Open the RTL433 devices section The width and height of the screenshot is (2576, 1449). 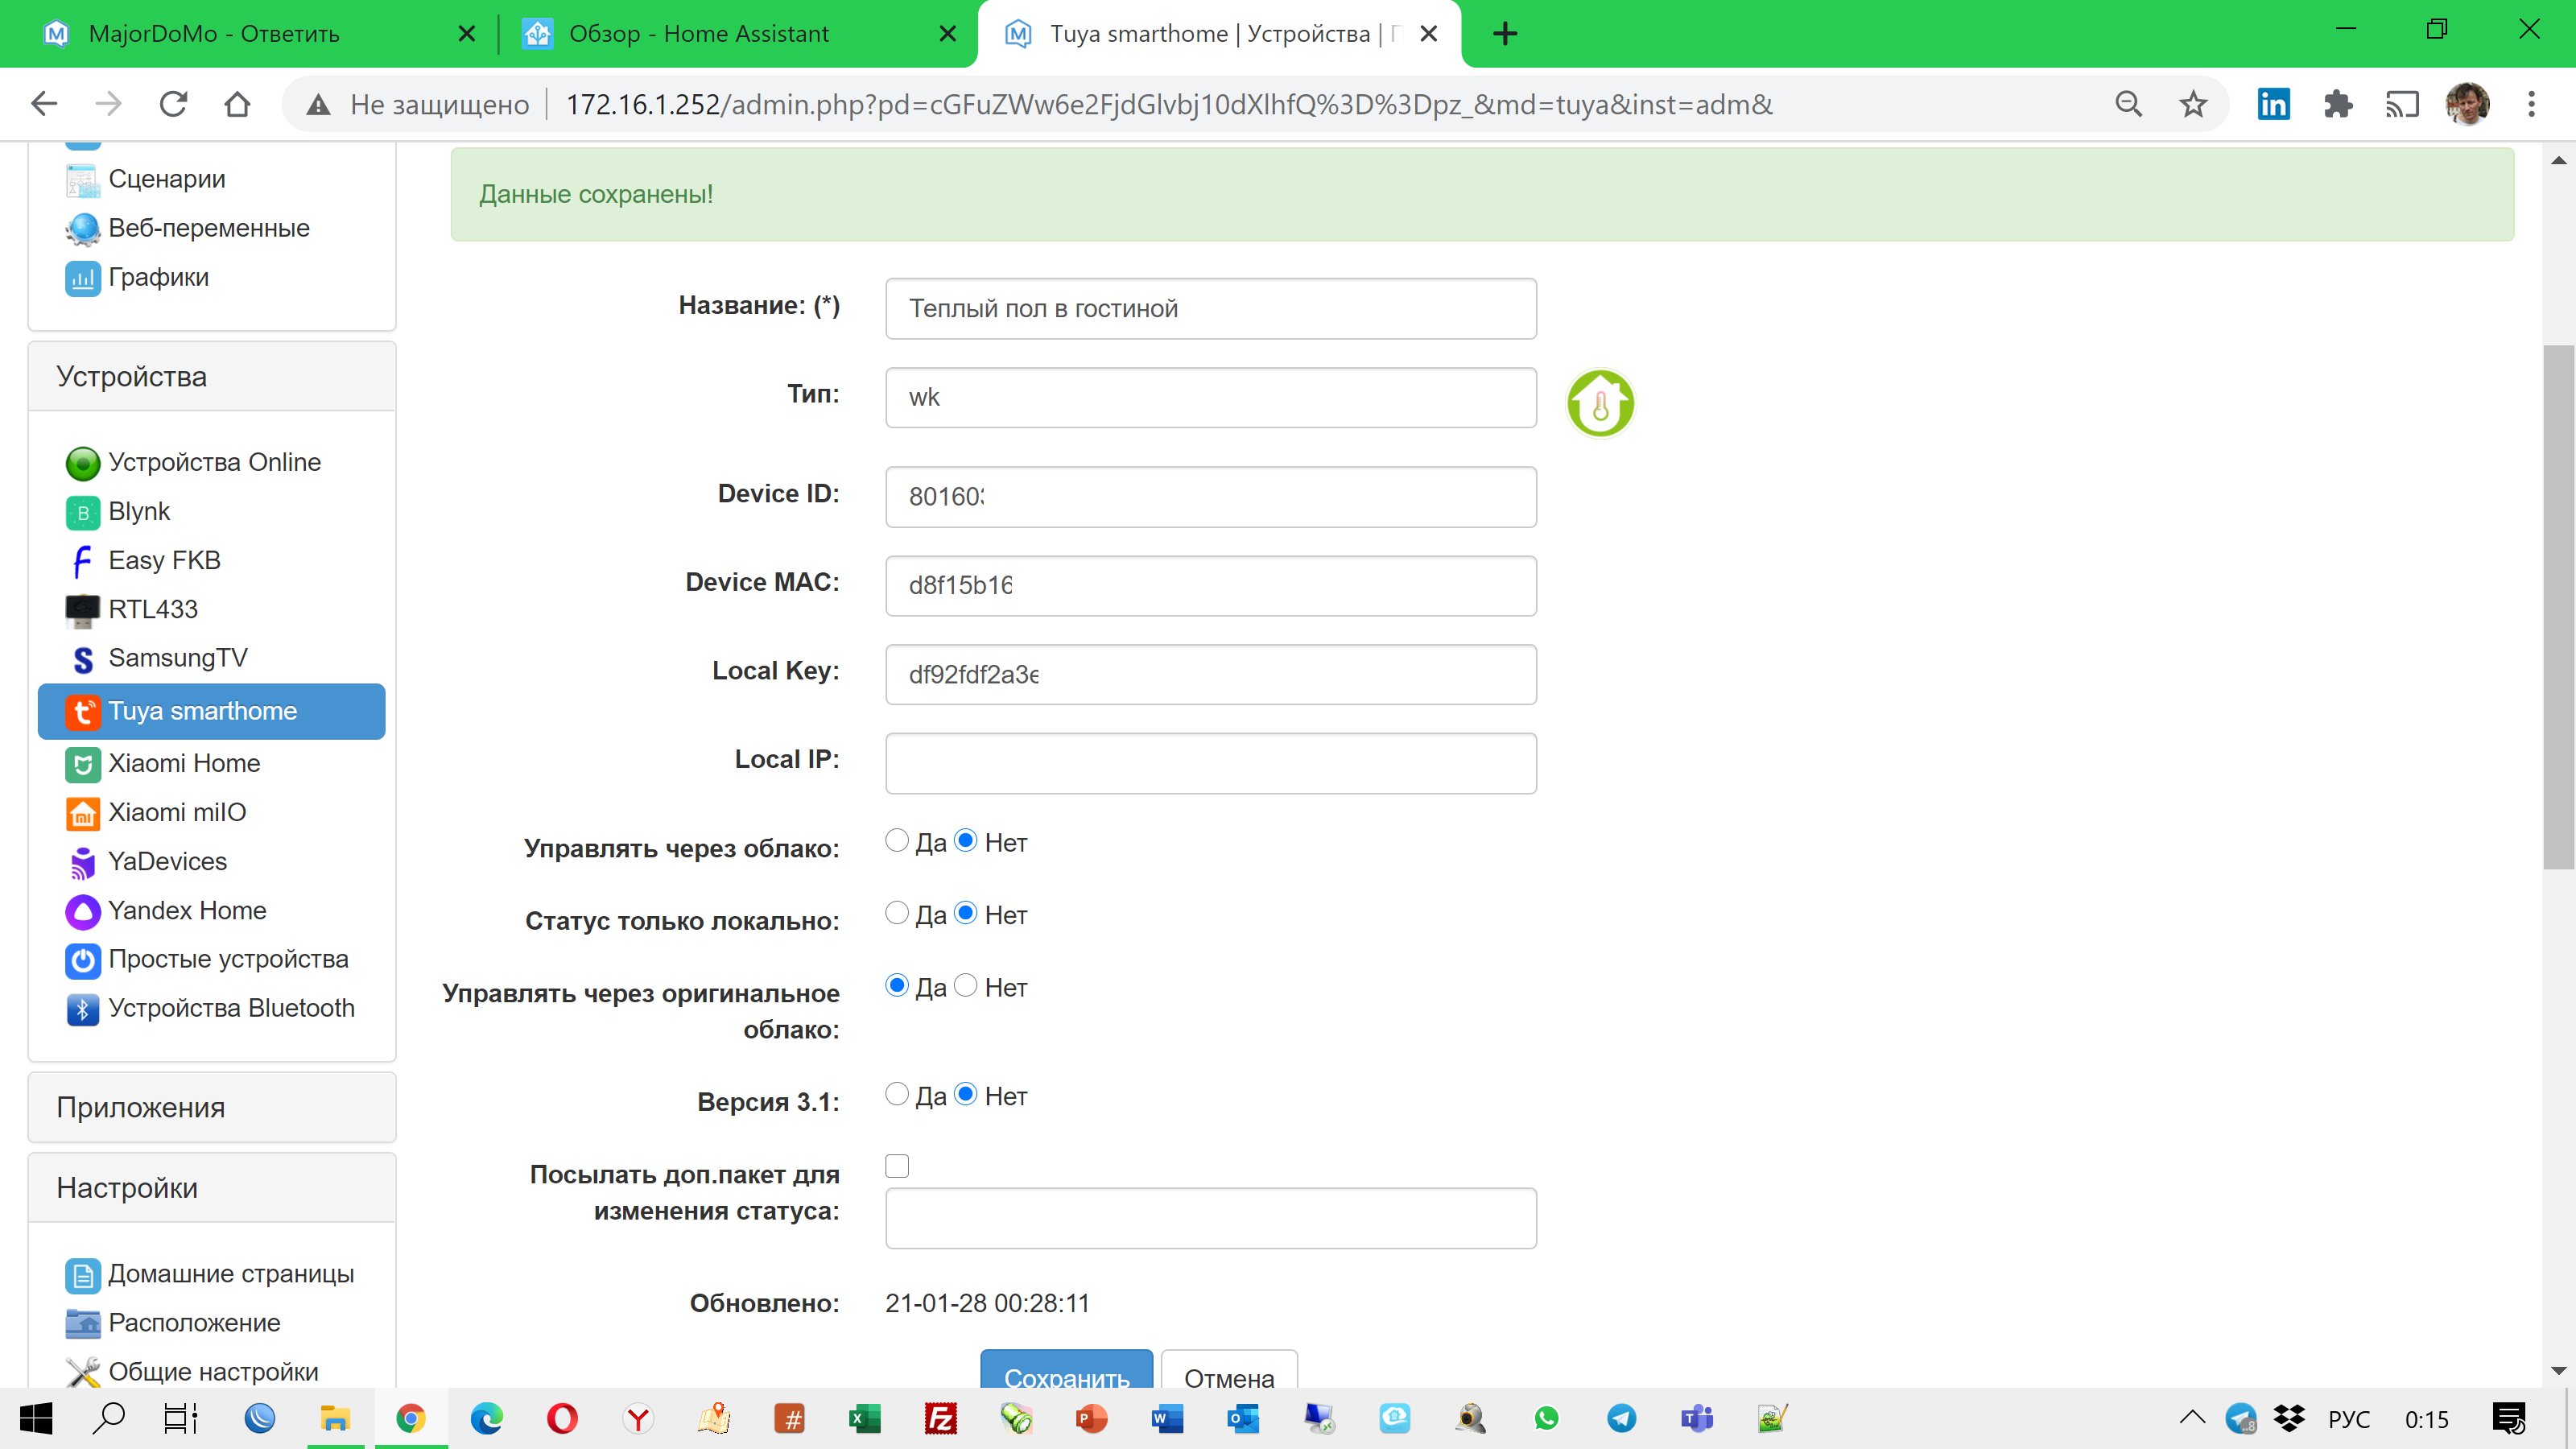152,609
